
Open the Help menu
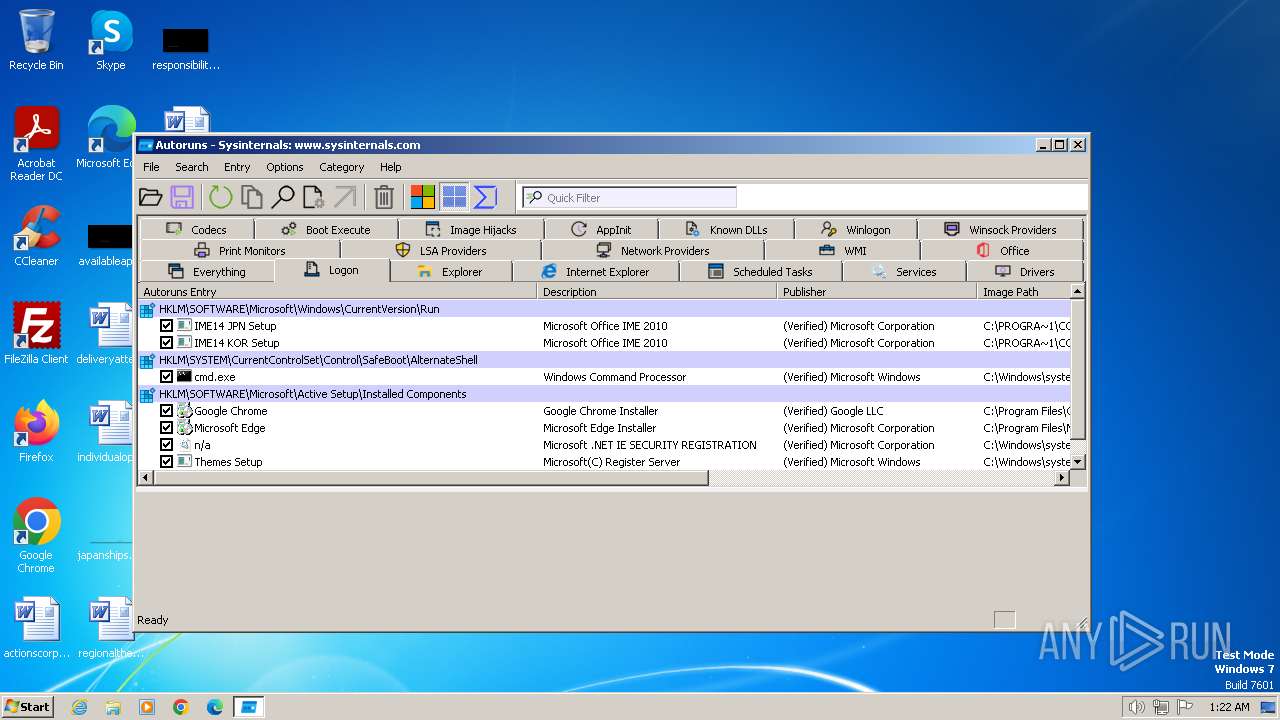(x=391, y=167)
